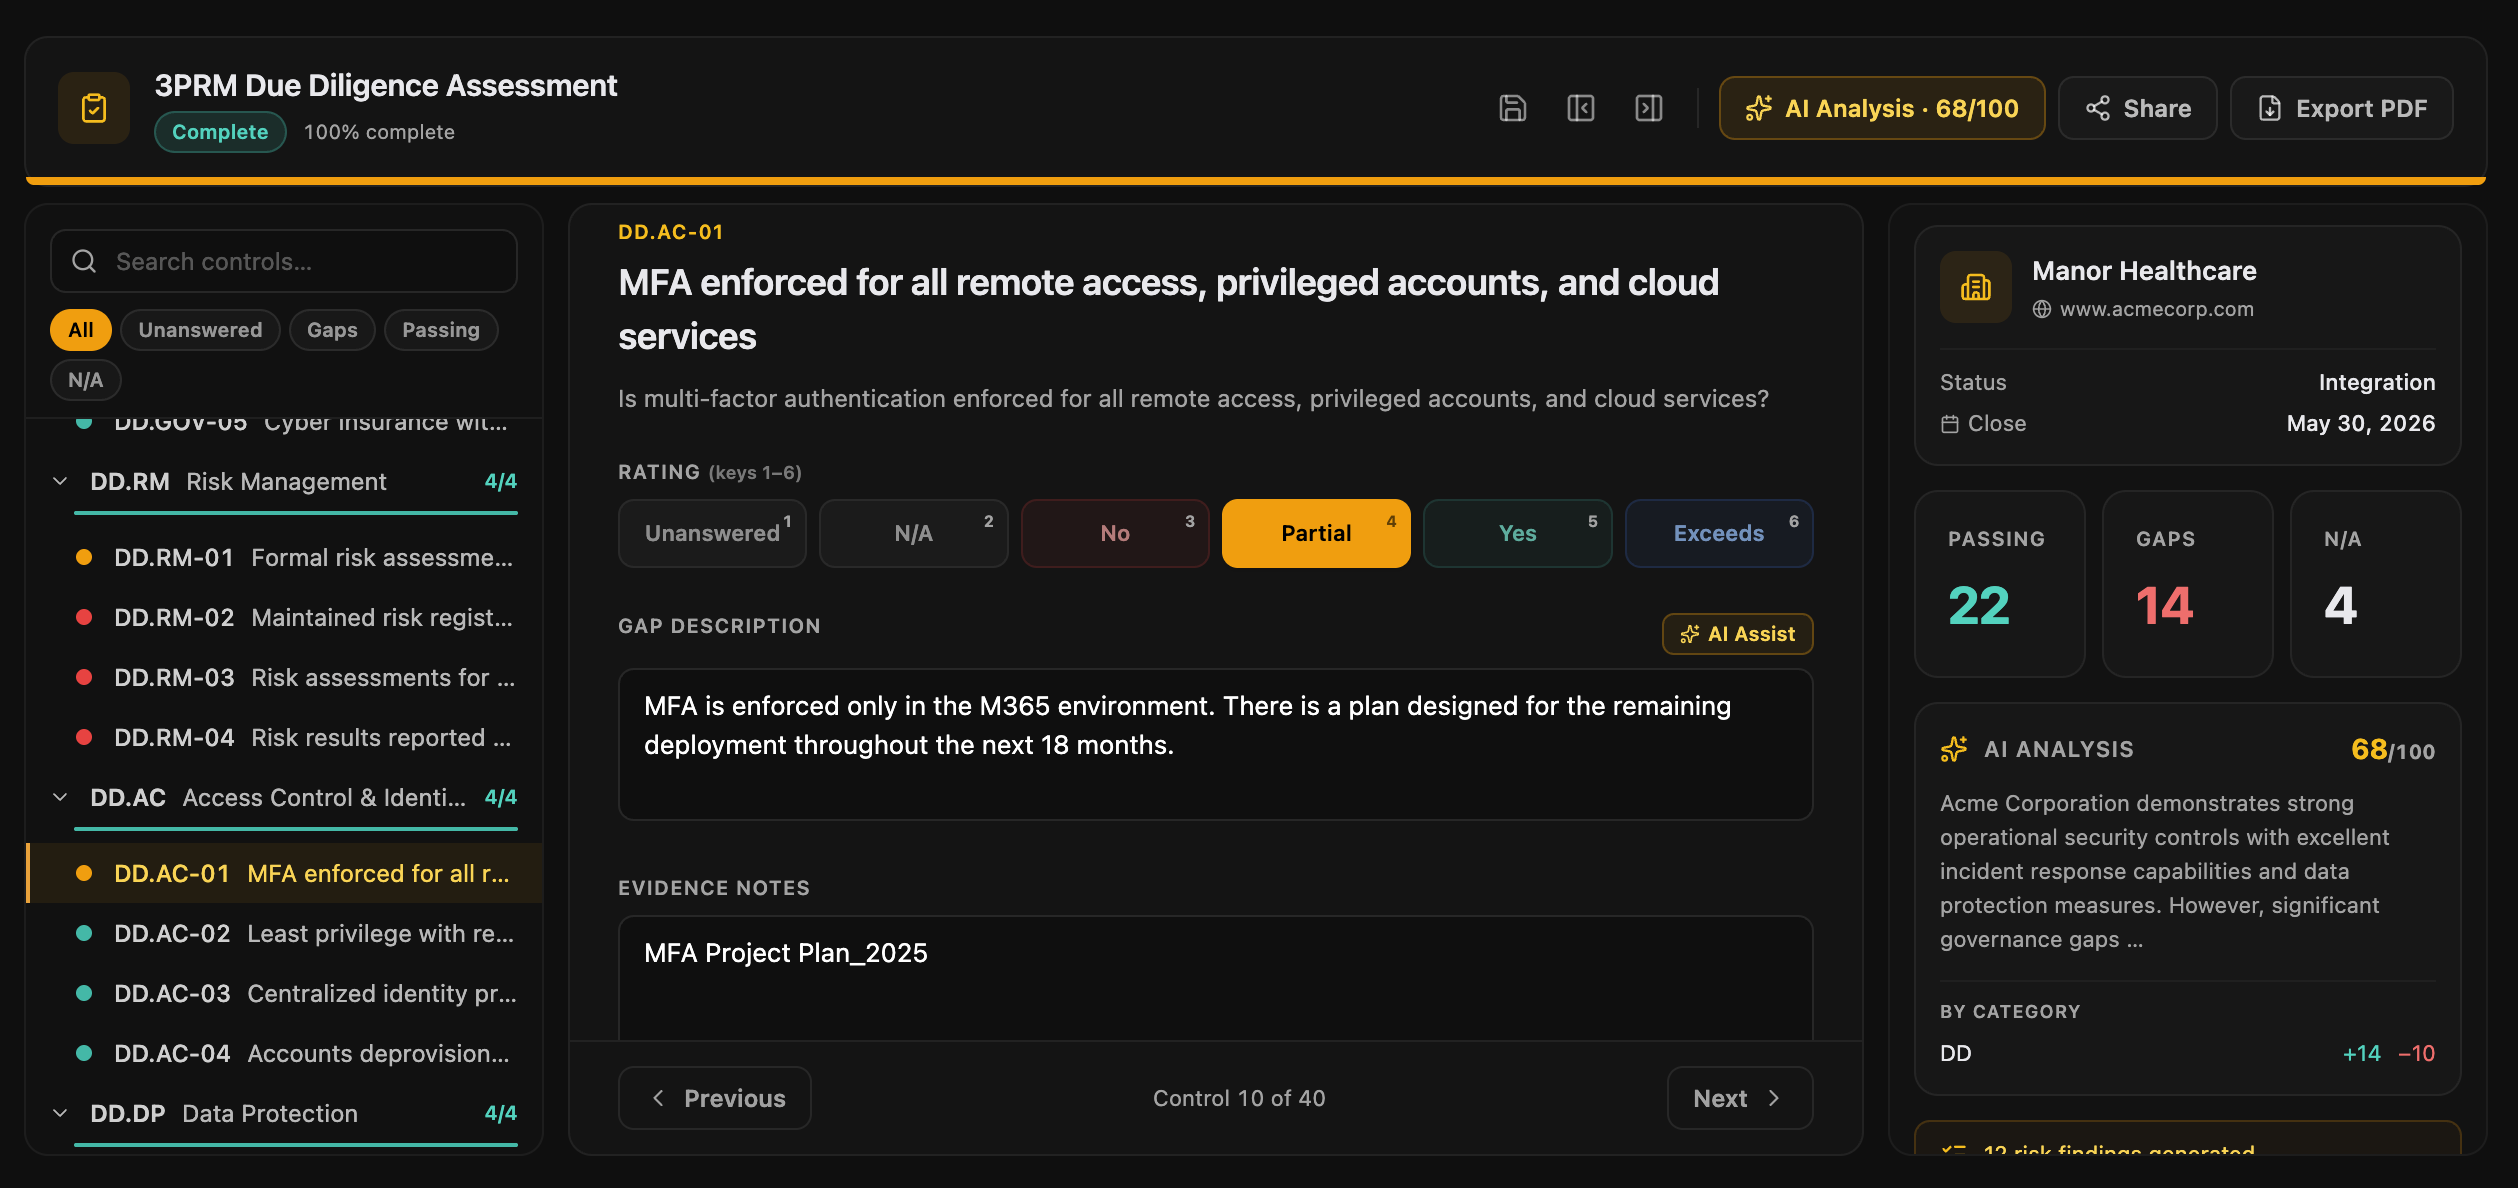
Task: Open control DD.AC-04 Accounts deprovisioning
Action: tap(285, 1053)
